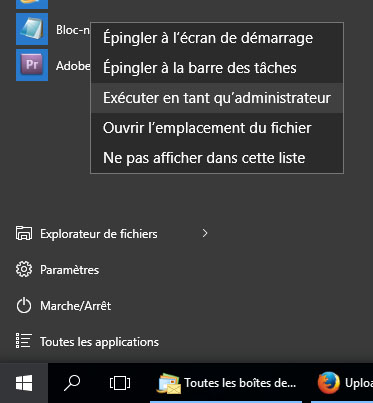Select Exécuter en tant qu'administrateur

[217, 98]
